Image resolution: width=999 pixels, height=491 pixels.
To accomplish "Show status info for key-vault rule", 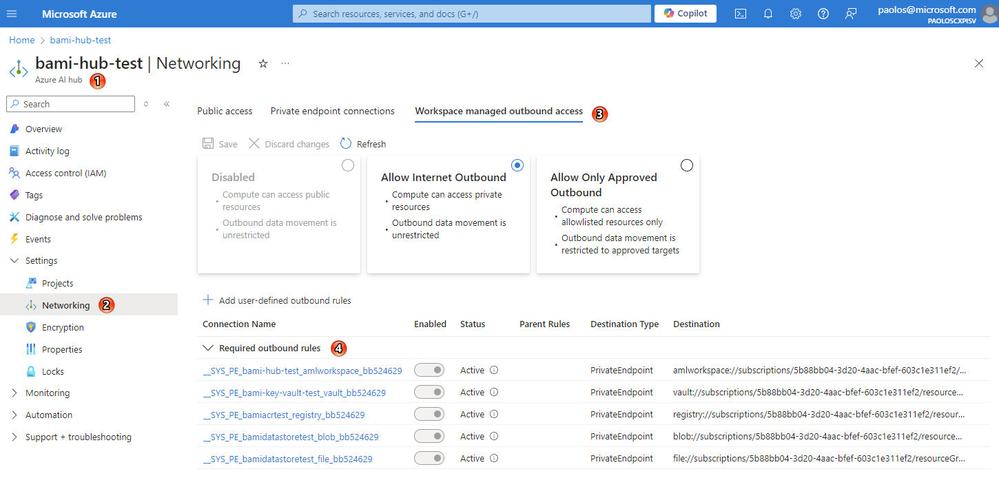I will coord(494,392).
